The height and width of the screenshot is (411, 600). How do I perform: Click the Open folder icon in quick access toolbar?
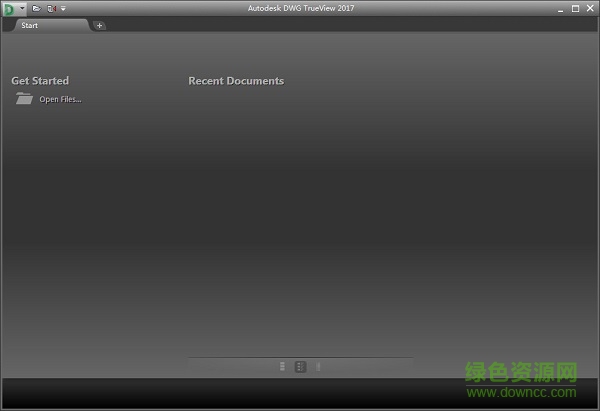(36, 8)
